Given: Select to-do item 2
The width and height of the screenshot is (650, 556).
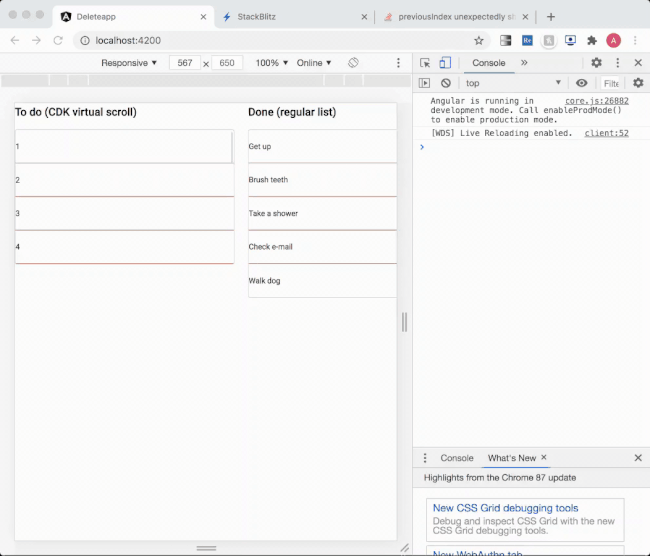Looking at the screenshot, I should click(x=124, y=180).
